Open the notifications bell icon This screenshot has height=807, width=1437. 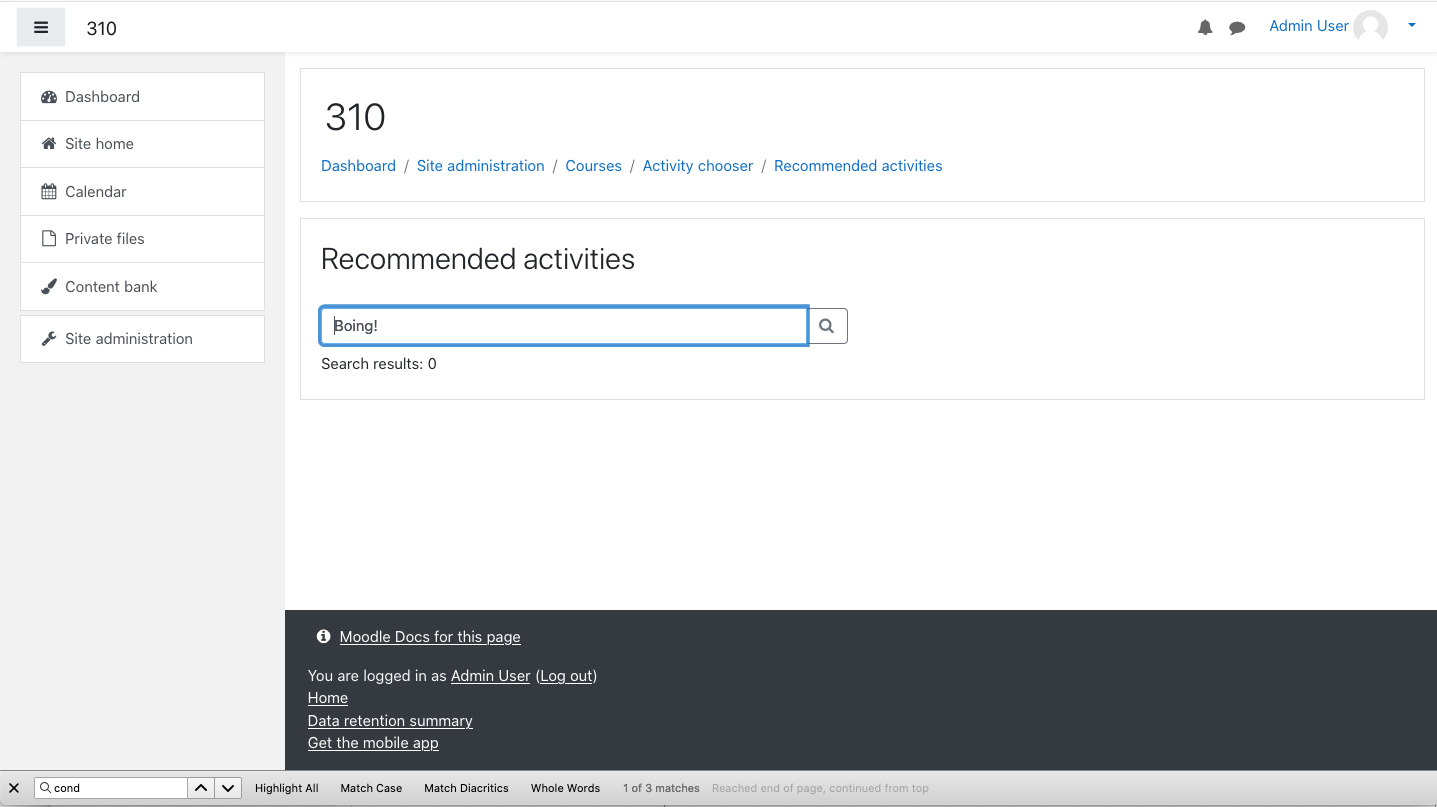pyautogui.click(x=1205, y=28)
